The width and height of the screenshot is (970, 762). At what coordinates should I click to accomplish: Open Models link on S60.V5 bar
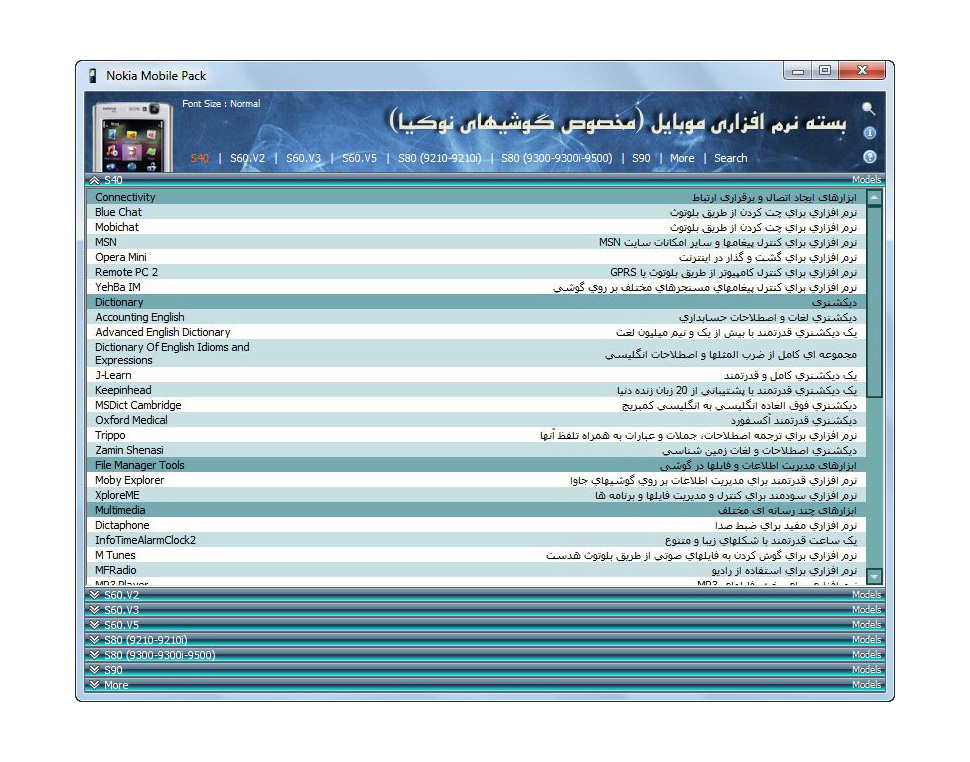point(866,625)
